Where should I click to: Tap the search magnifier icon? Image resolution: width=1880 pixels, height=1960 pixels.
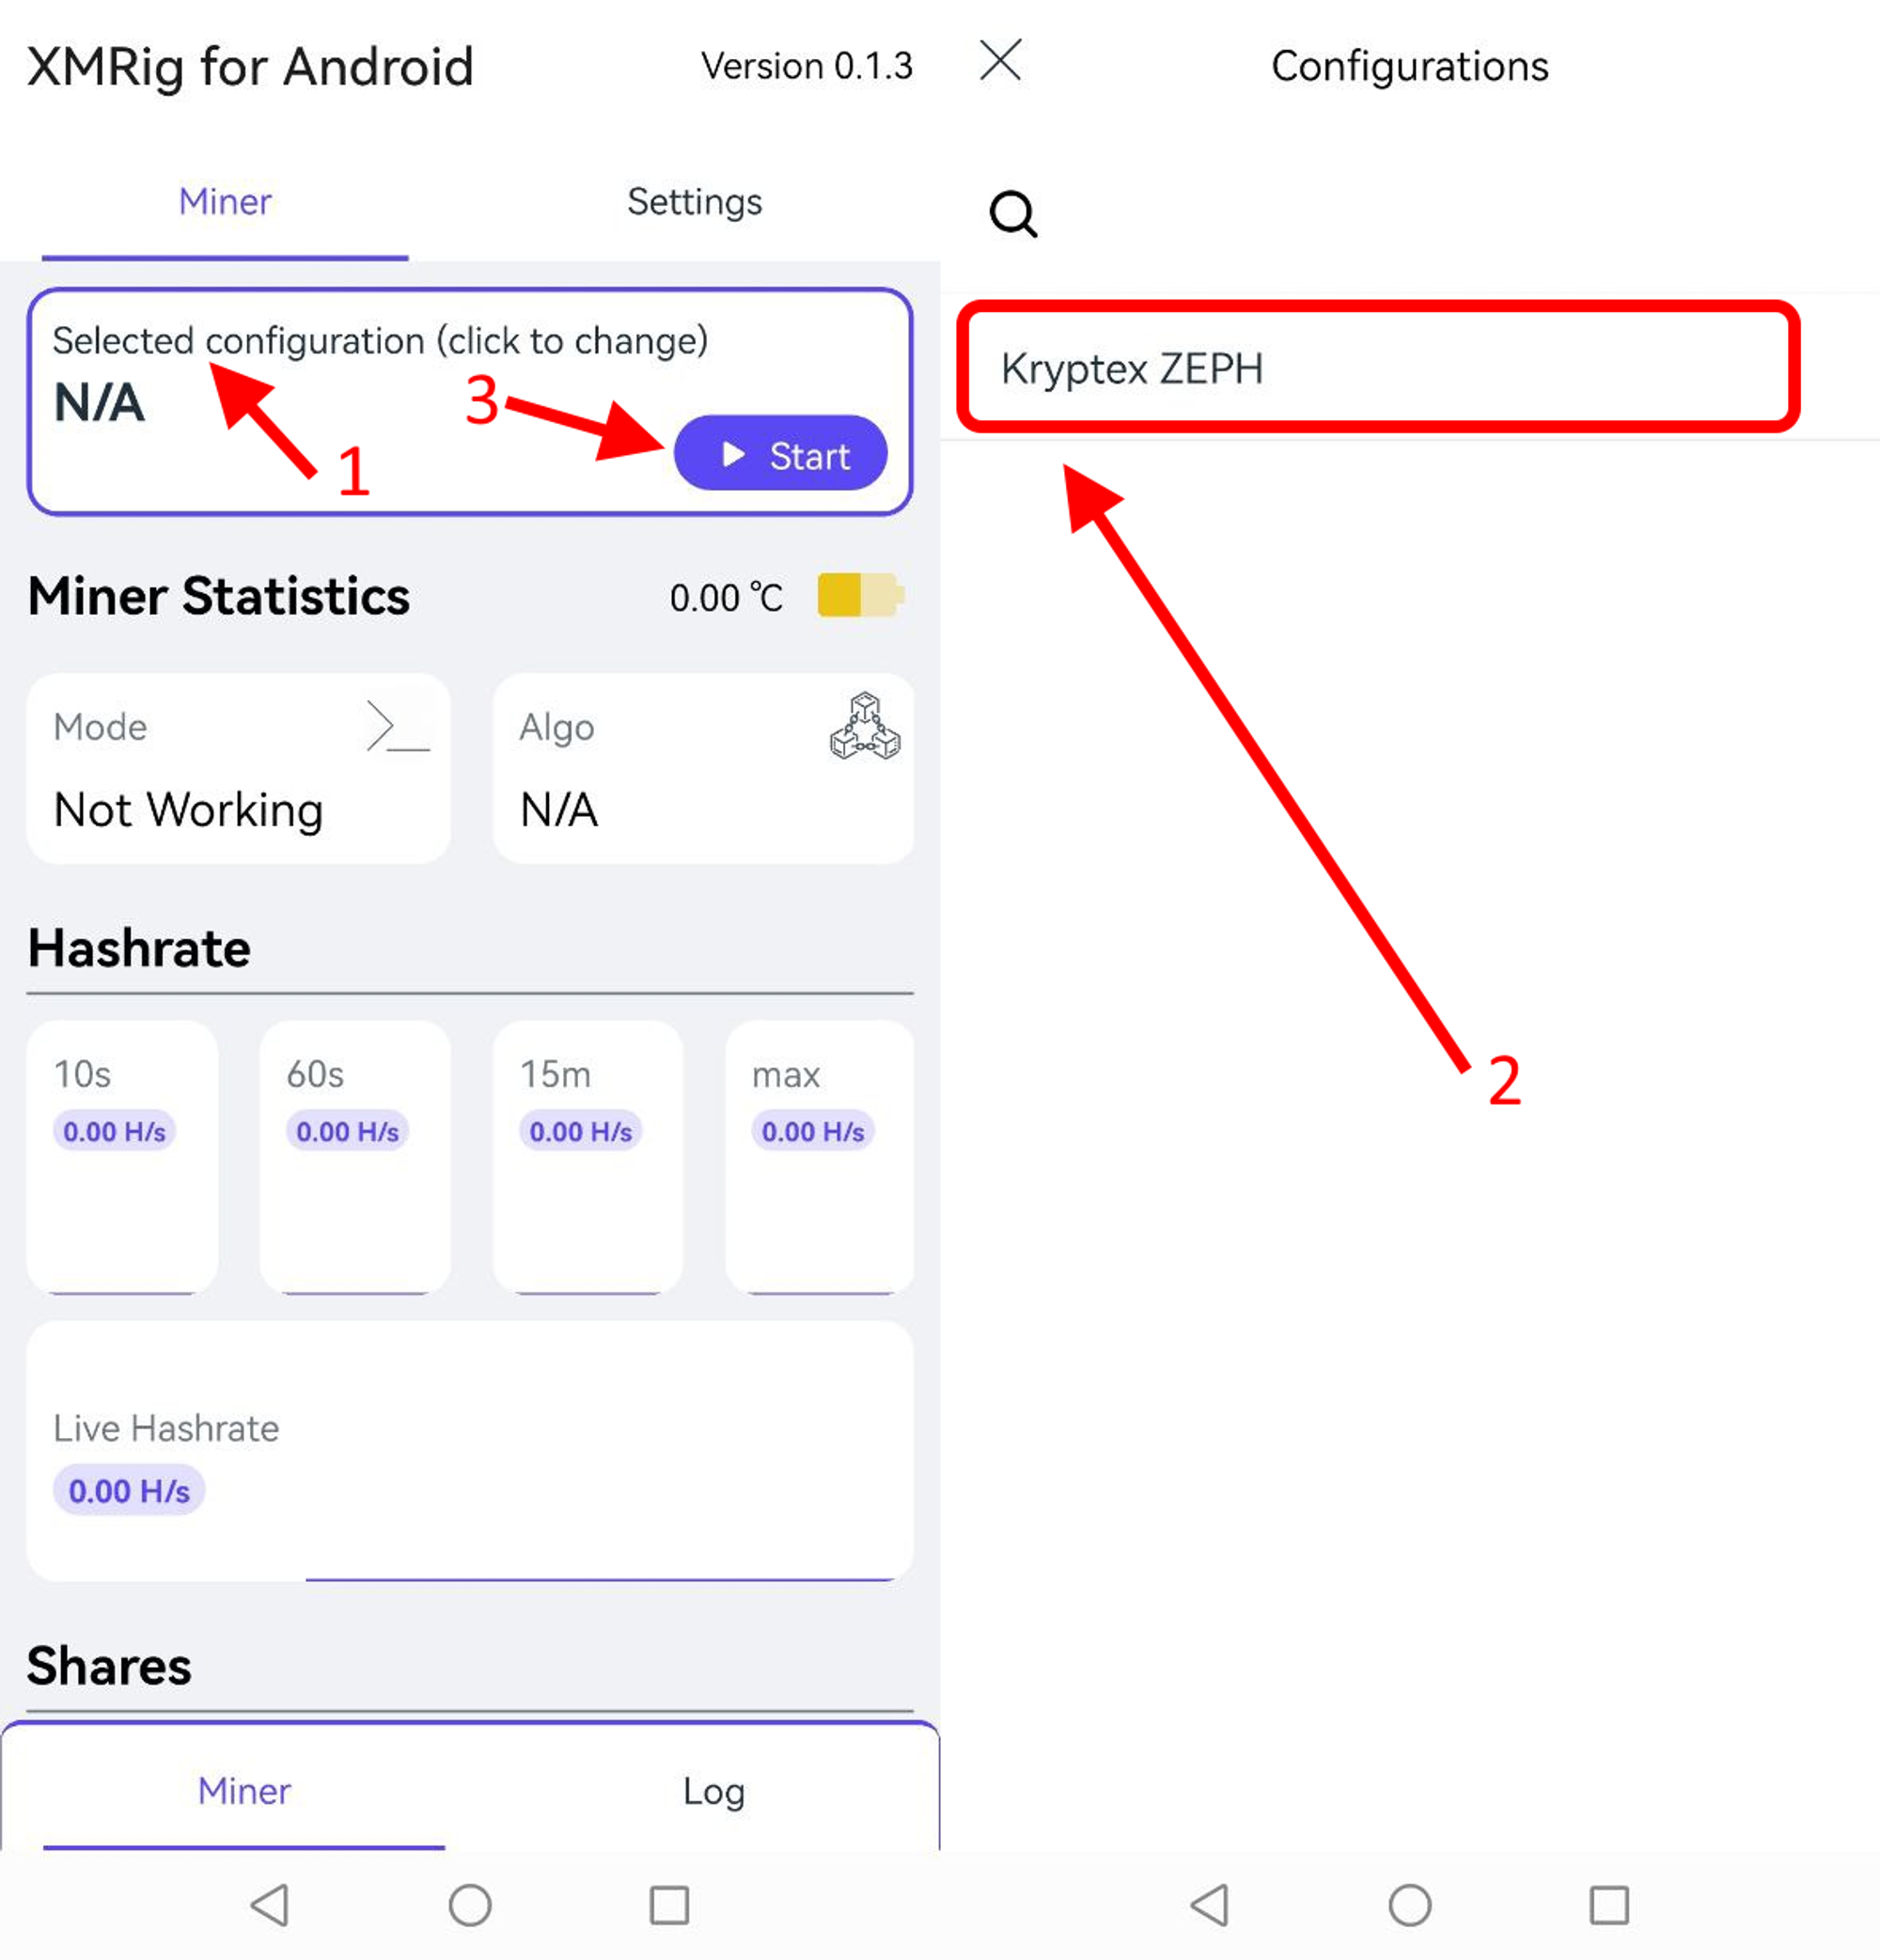click(1013, 213)
